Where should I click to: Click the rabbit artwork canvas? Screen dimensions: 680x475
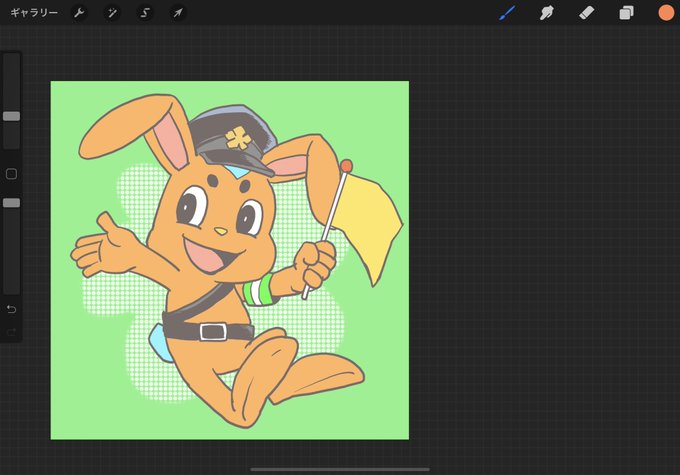[x=230, y=260]
